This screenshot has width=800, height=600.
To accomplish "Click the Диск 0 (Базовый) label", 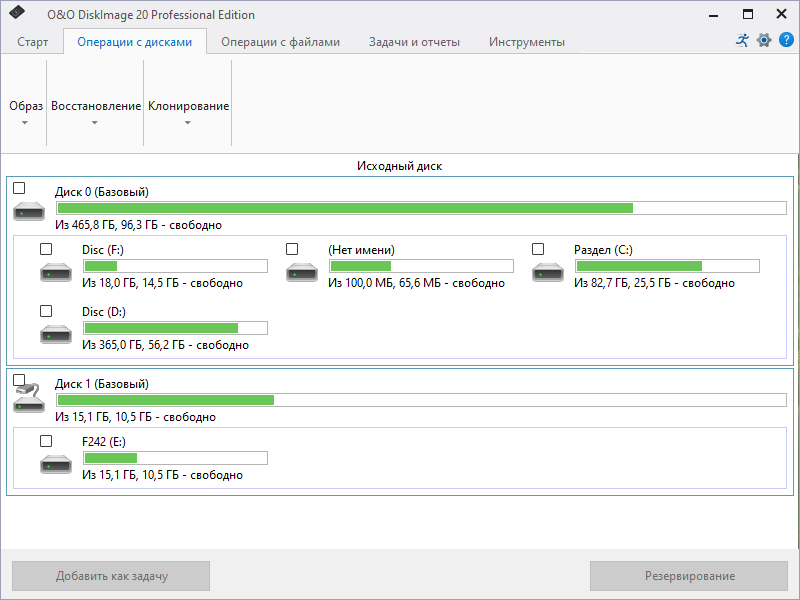I will point(102,192).
